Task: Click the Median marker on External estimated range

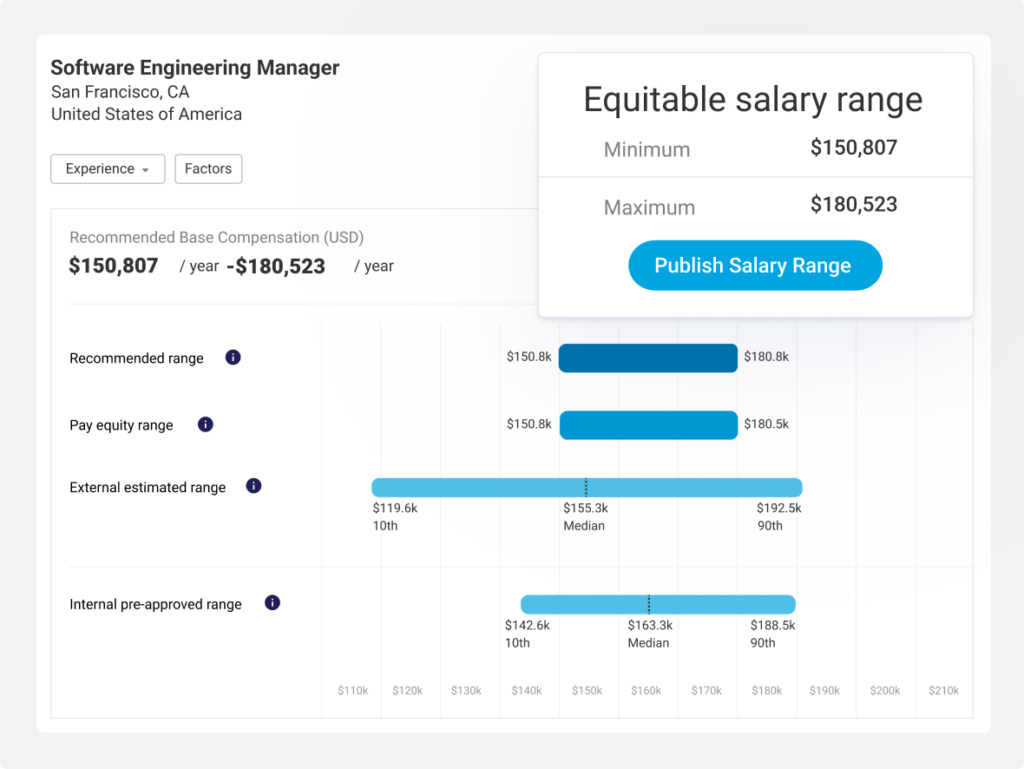Action: point(586,487)
